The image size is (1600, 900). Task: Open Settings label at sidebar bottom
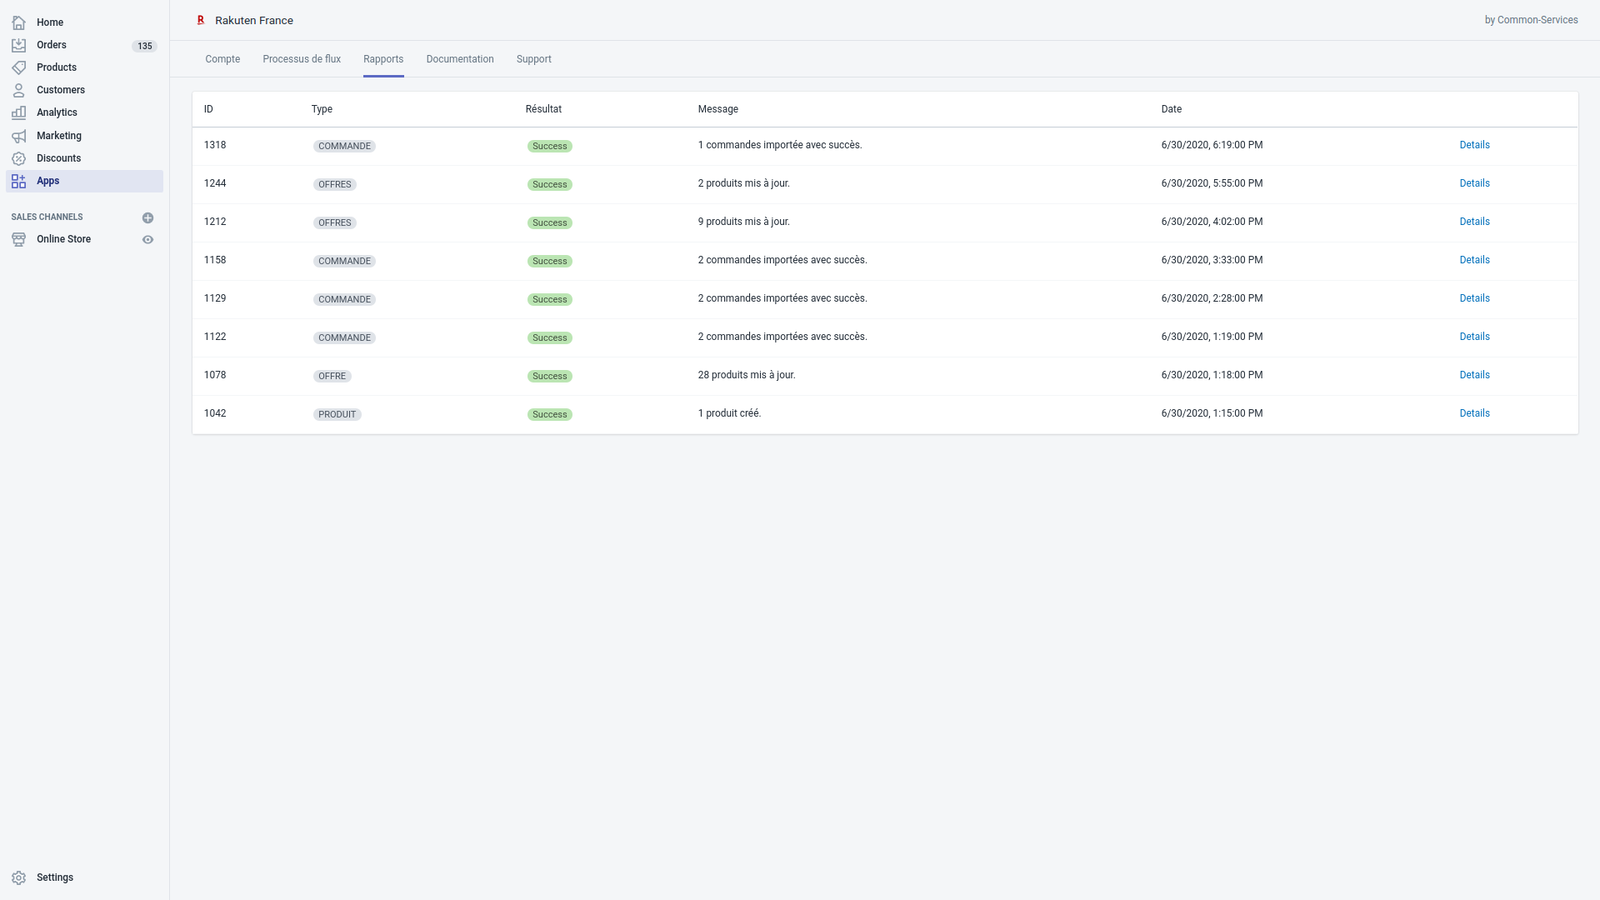click(x=55, y=878)
